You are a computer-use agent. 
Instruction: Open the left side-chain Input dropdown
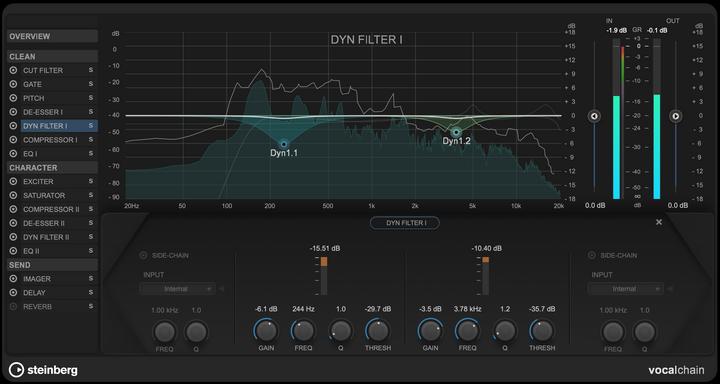tap(177, 289)
